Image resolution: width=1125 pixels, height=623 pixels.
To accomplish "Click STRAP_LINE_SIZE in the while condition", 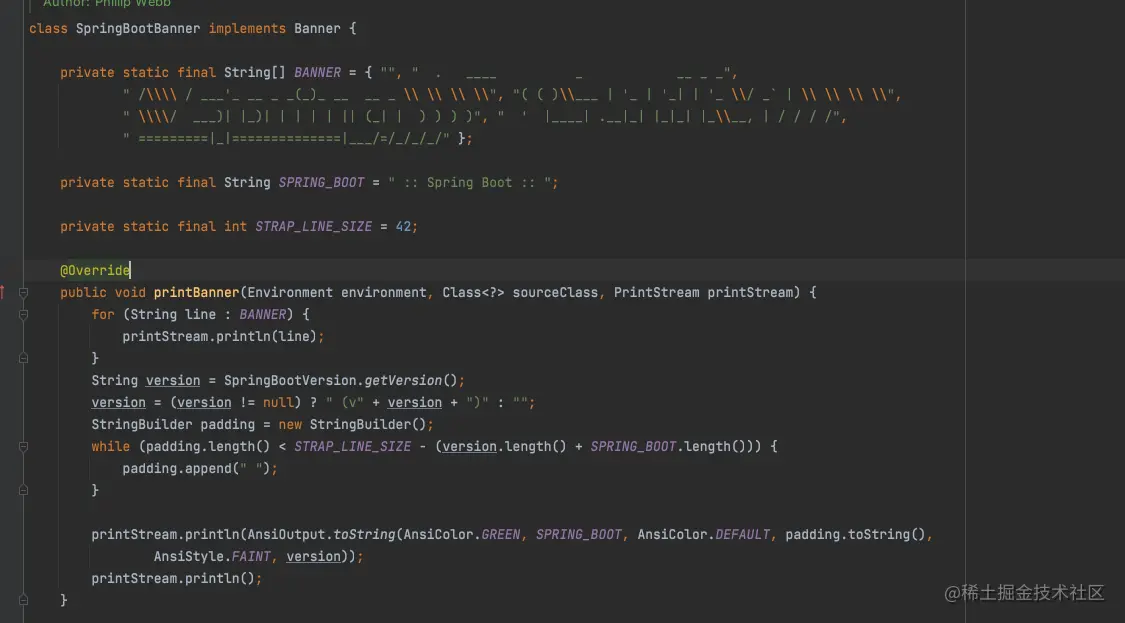I will click(352, 446).
